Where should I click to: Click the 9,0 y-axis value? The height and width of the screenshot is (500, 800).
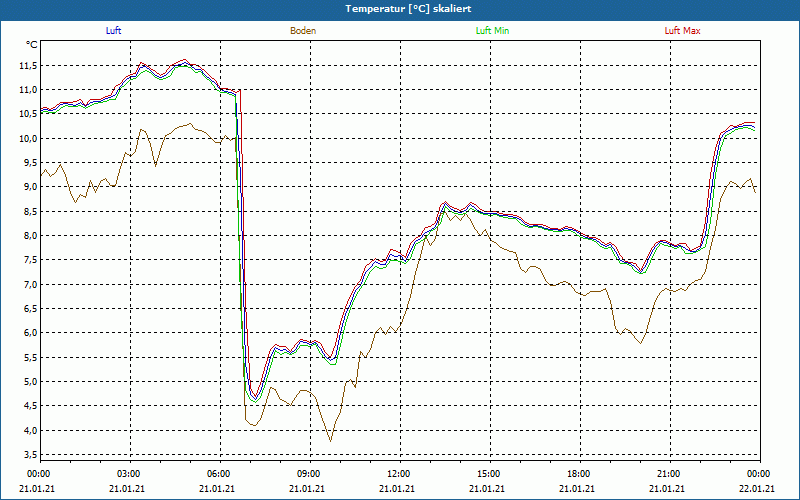(x=30, y=187)
